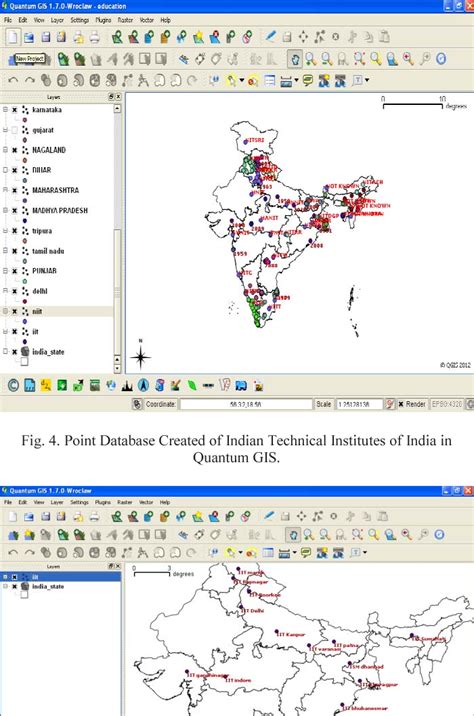Click Toggle Editing pencil icon in education window
This screenshot has width=474, height=716.
tap(270, 37)
